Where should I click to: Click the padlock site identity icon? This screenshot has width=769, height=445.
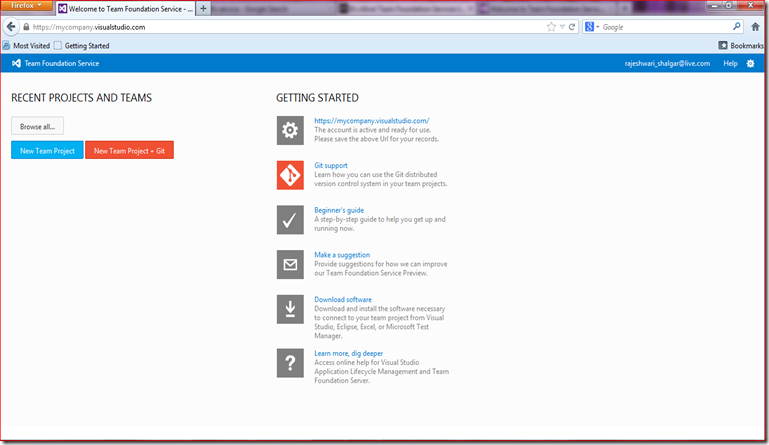(x=26, y=27)
